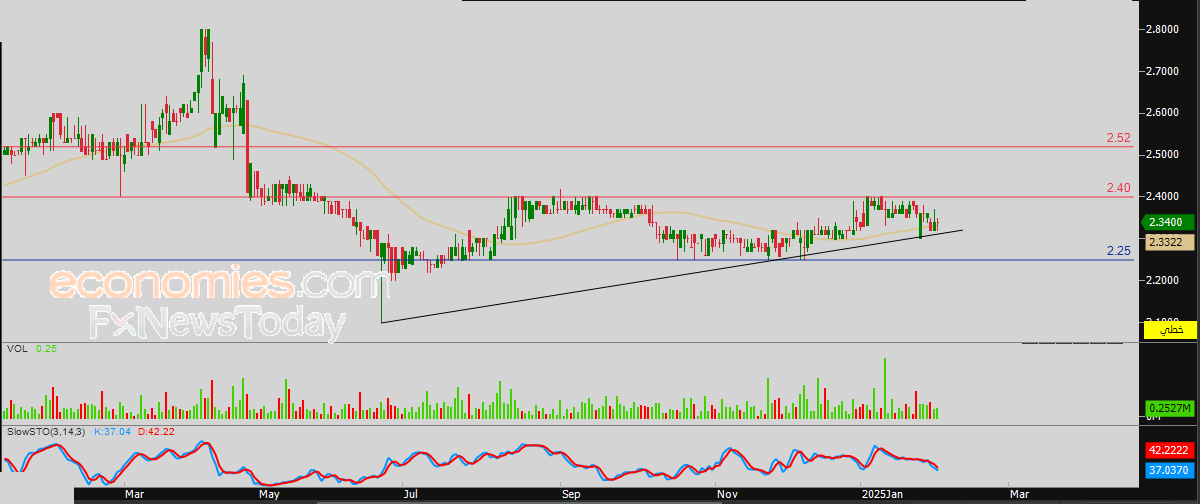Click the Jul date axis label
The width and height of the screenshot is (1200, 504).
(x=410, y=494)
